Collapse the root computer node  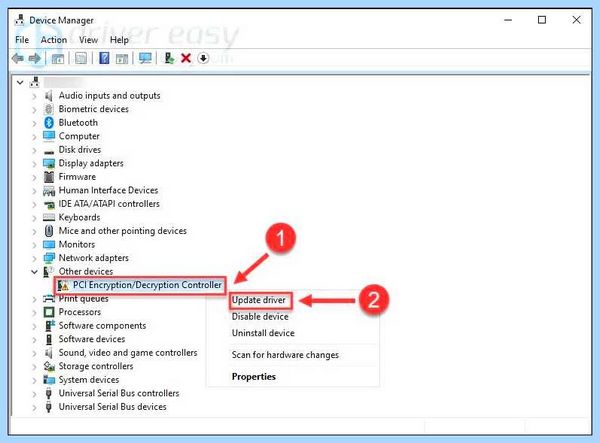[20, 82]
